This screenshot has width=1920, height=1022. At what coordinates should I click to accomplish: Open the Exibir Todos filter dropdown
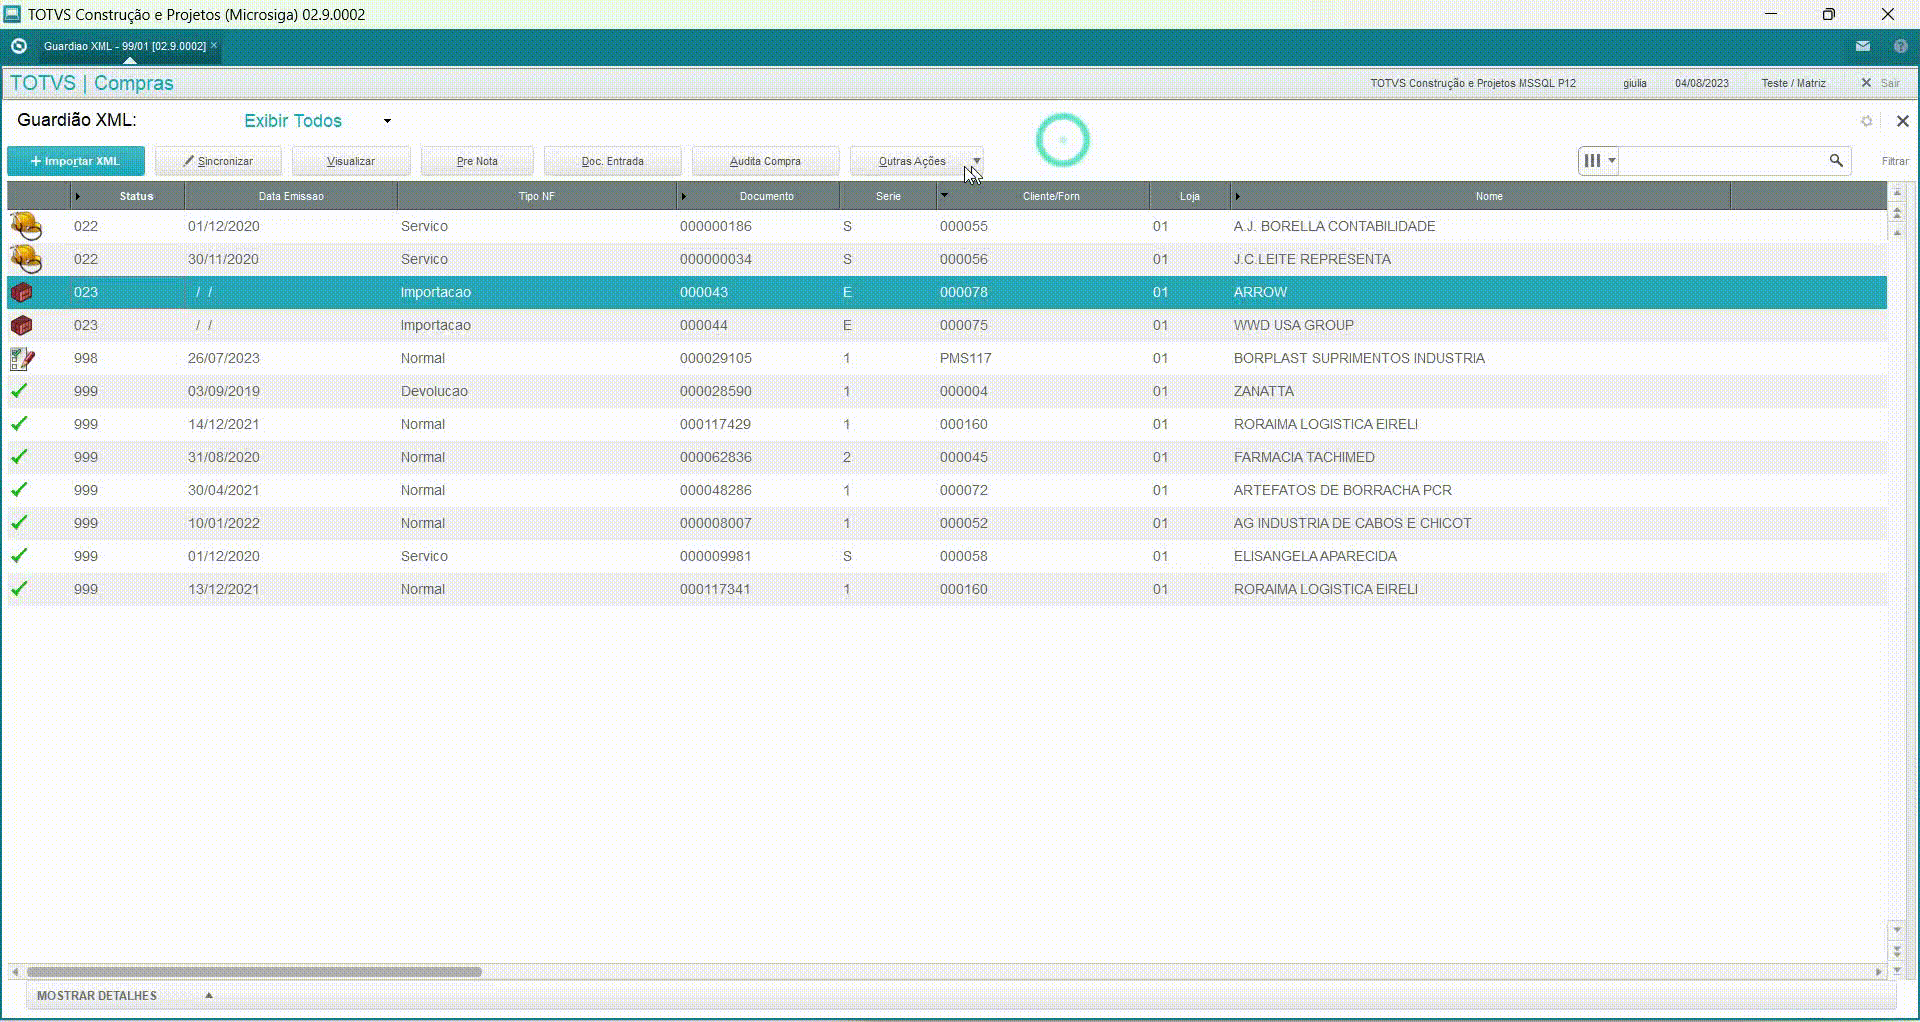[x=318, y=121]
